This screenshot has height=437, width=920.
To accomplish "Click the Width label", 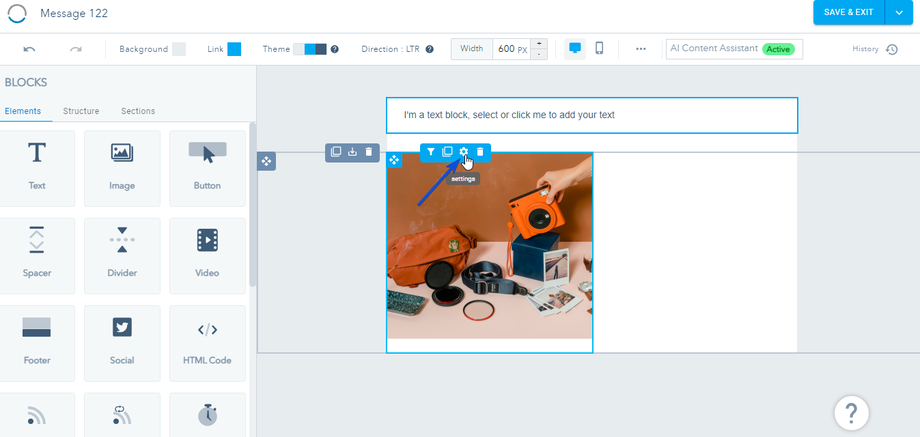I will pos(472,49).
